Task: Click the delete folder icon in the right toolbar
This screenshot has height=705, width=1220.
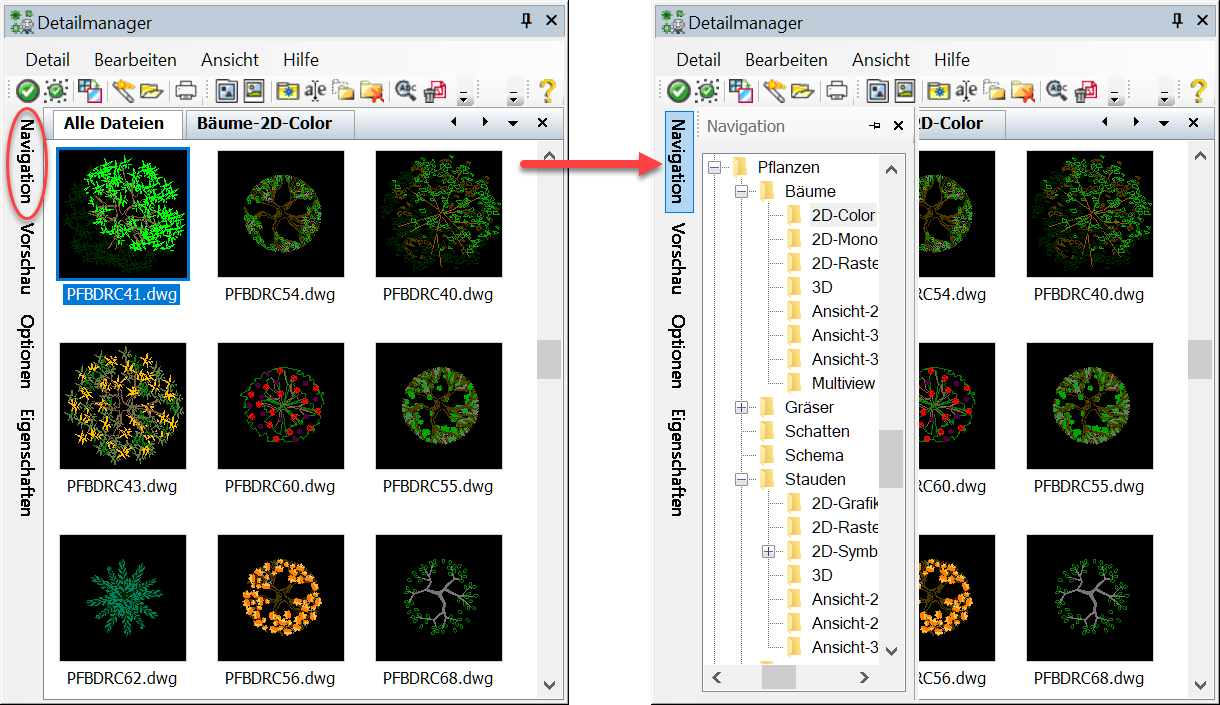Action: (x=1022, y=91)
